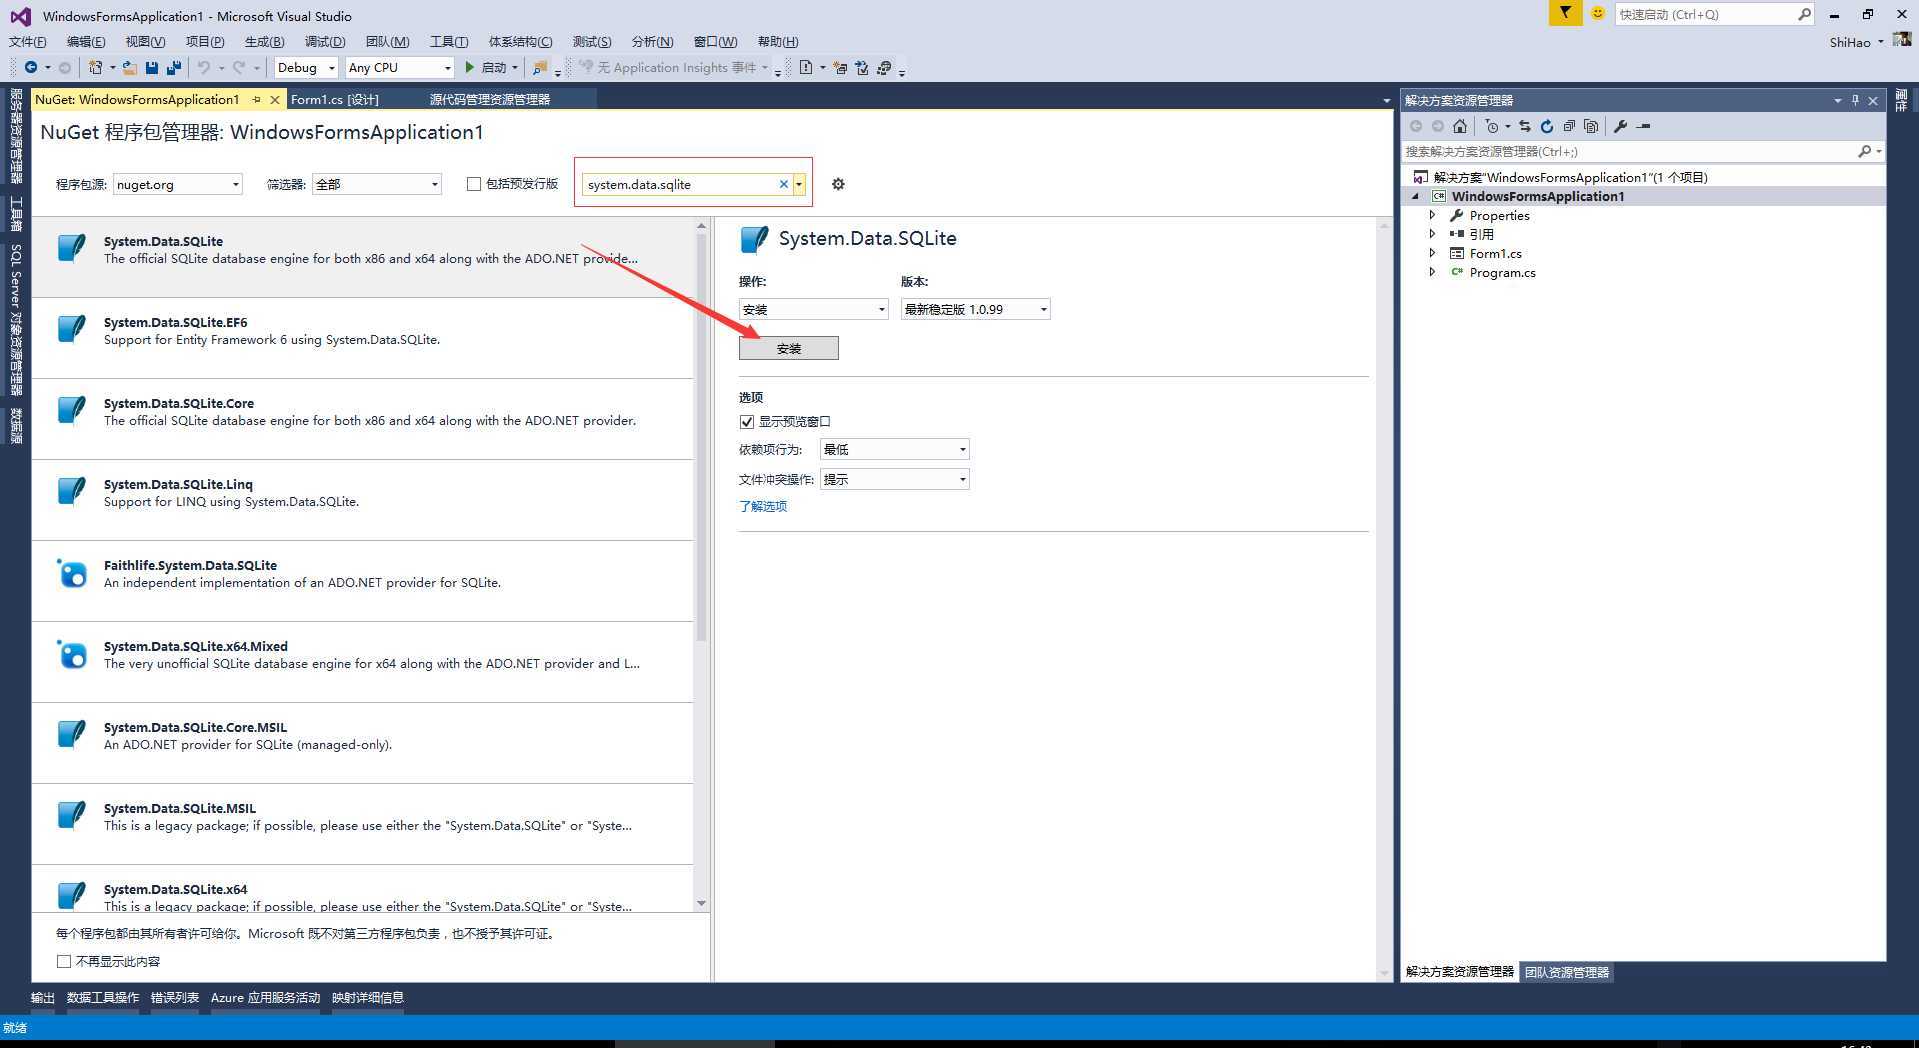Click the Refresh icon in Solution Explorer

(x=1547, y=126)
